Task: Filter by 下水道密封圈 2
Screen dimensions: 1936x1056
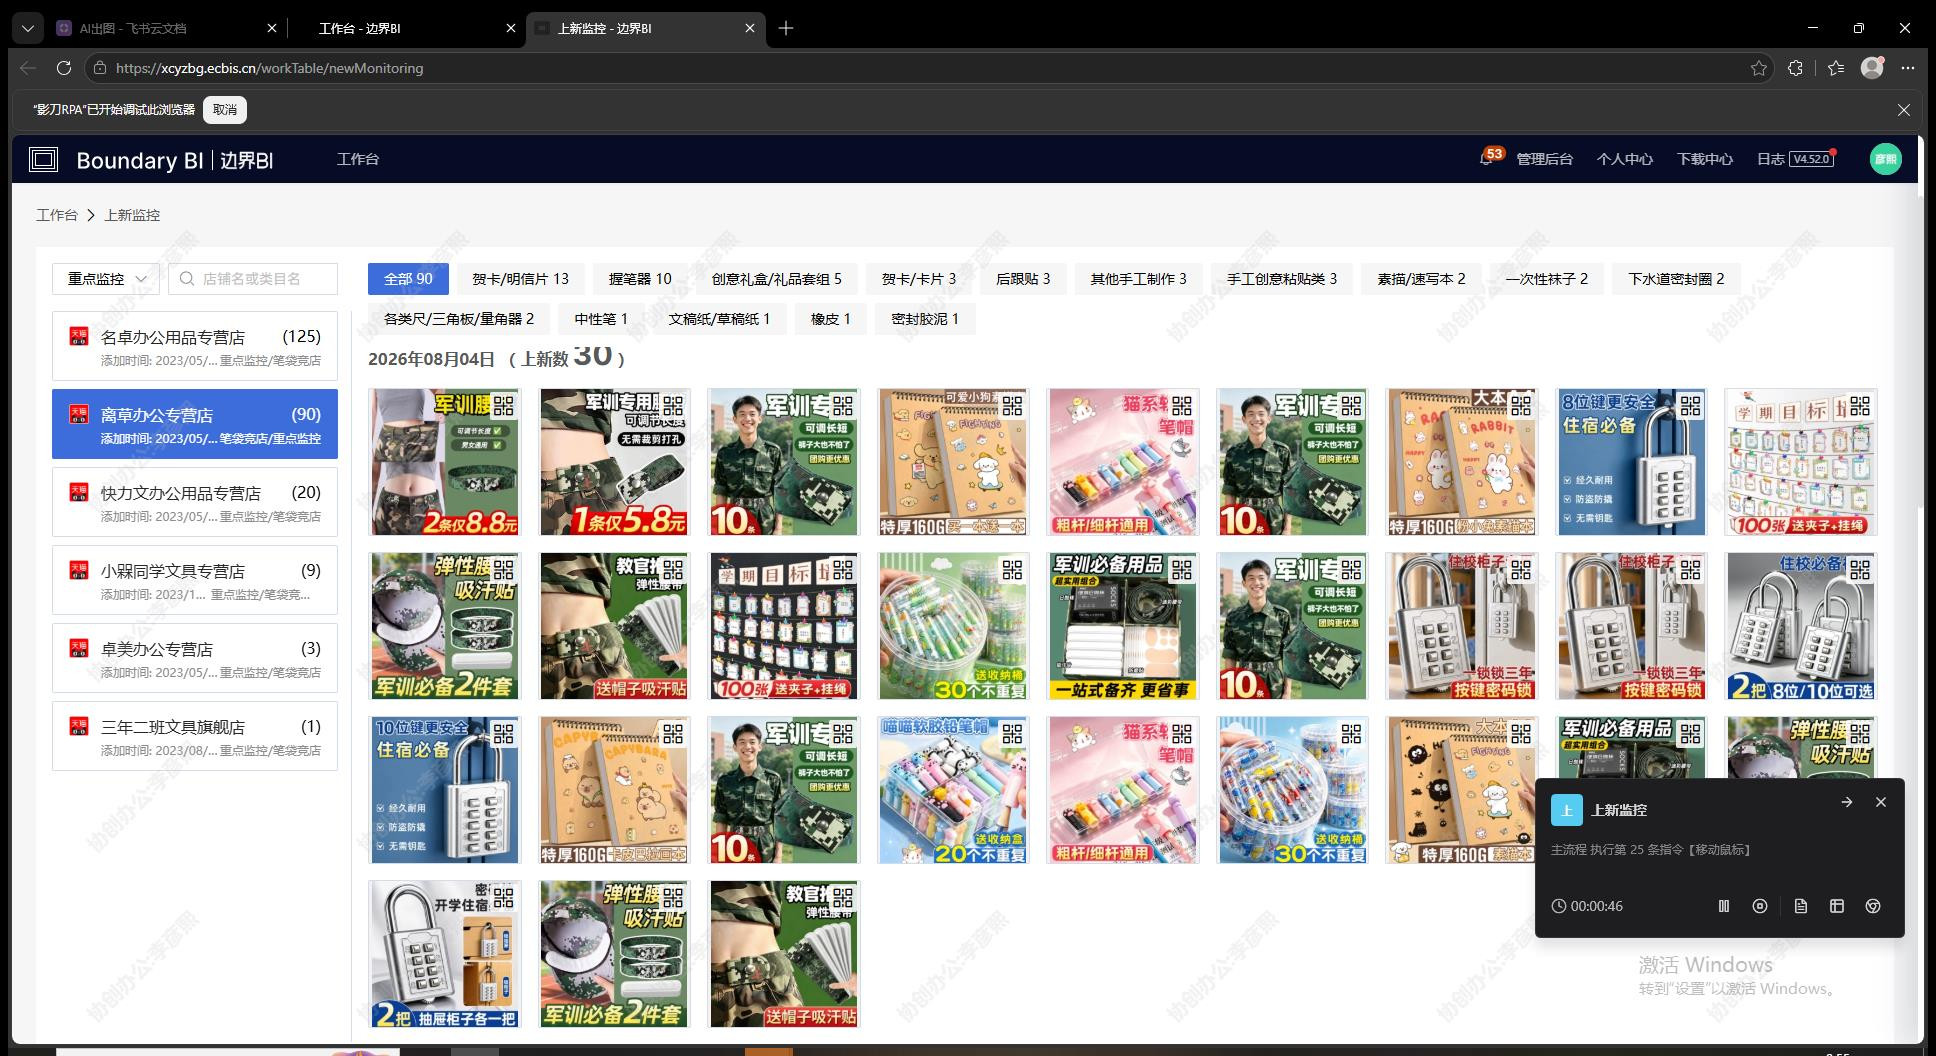Action: [1676, 279]
